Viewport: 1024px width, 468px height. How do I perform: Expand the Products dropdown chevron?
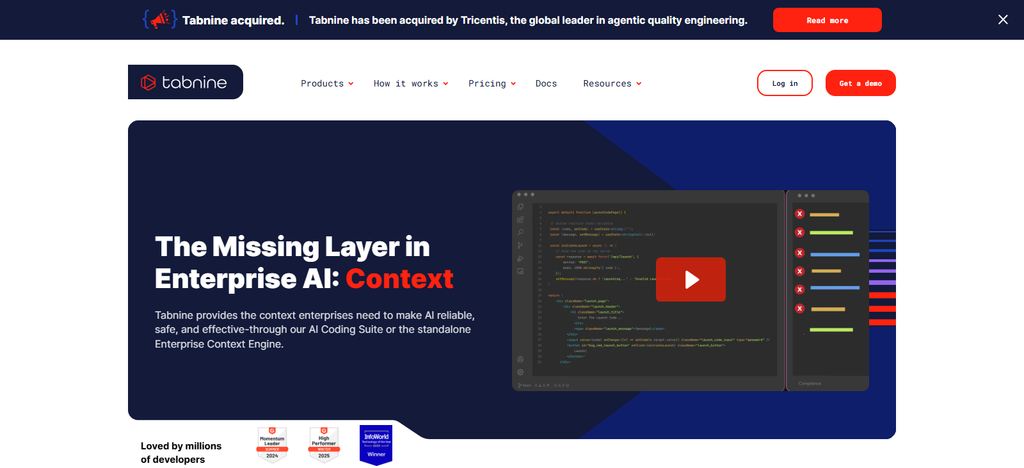pyautogui.click(x=351, y=84)
